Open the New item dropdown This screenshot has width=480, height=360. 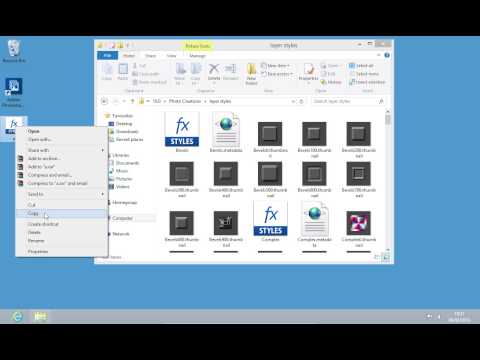coord(275,66)
